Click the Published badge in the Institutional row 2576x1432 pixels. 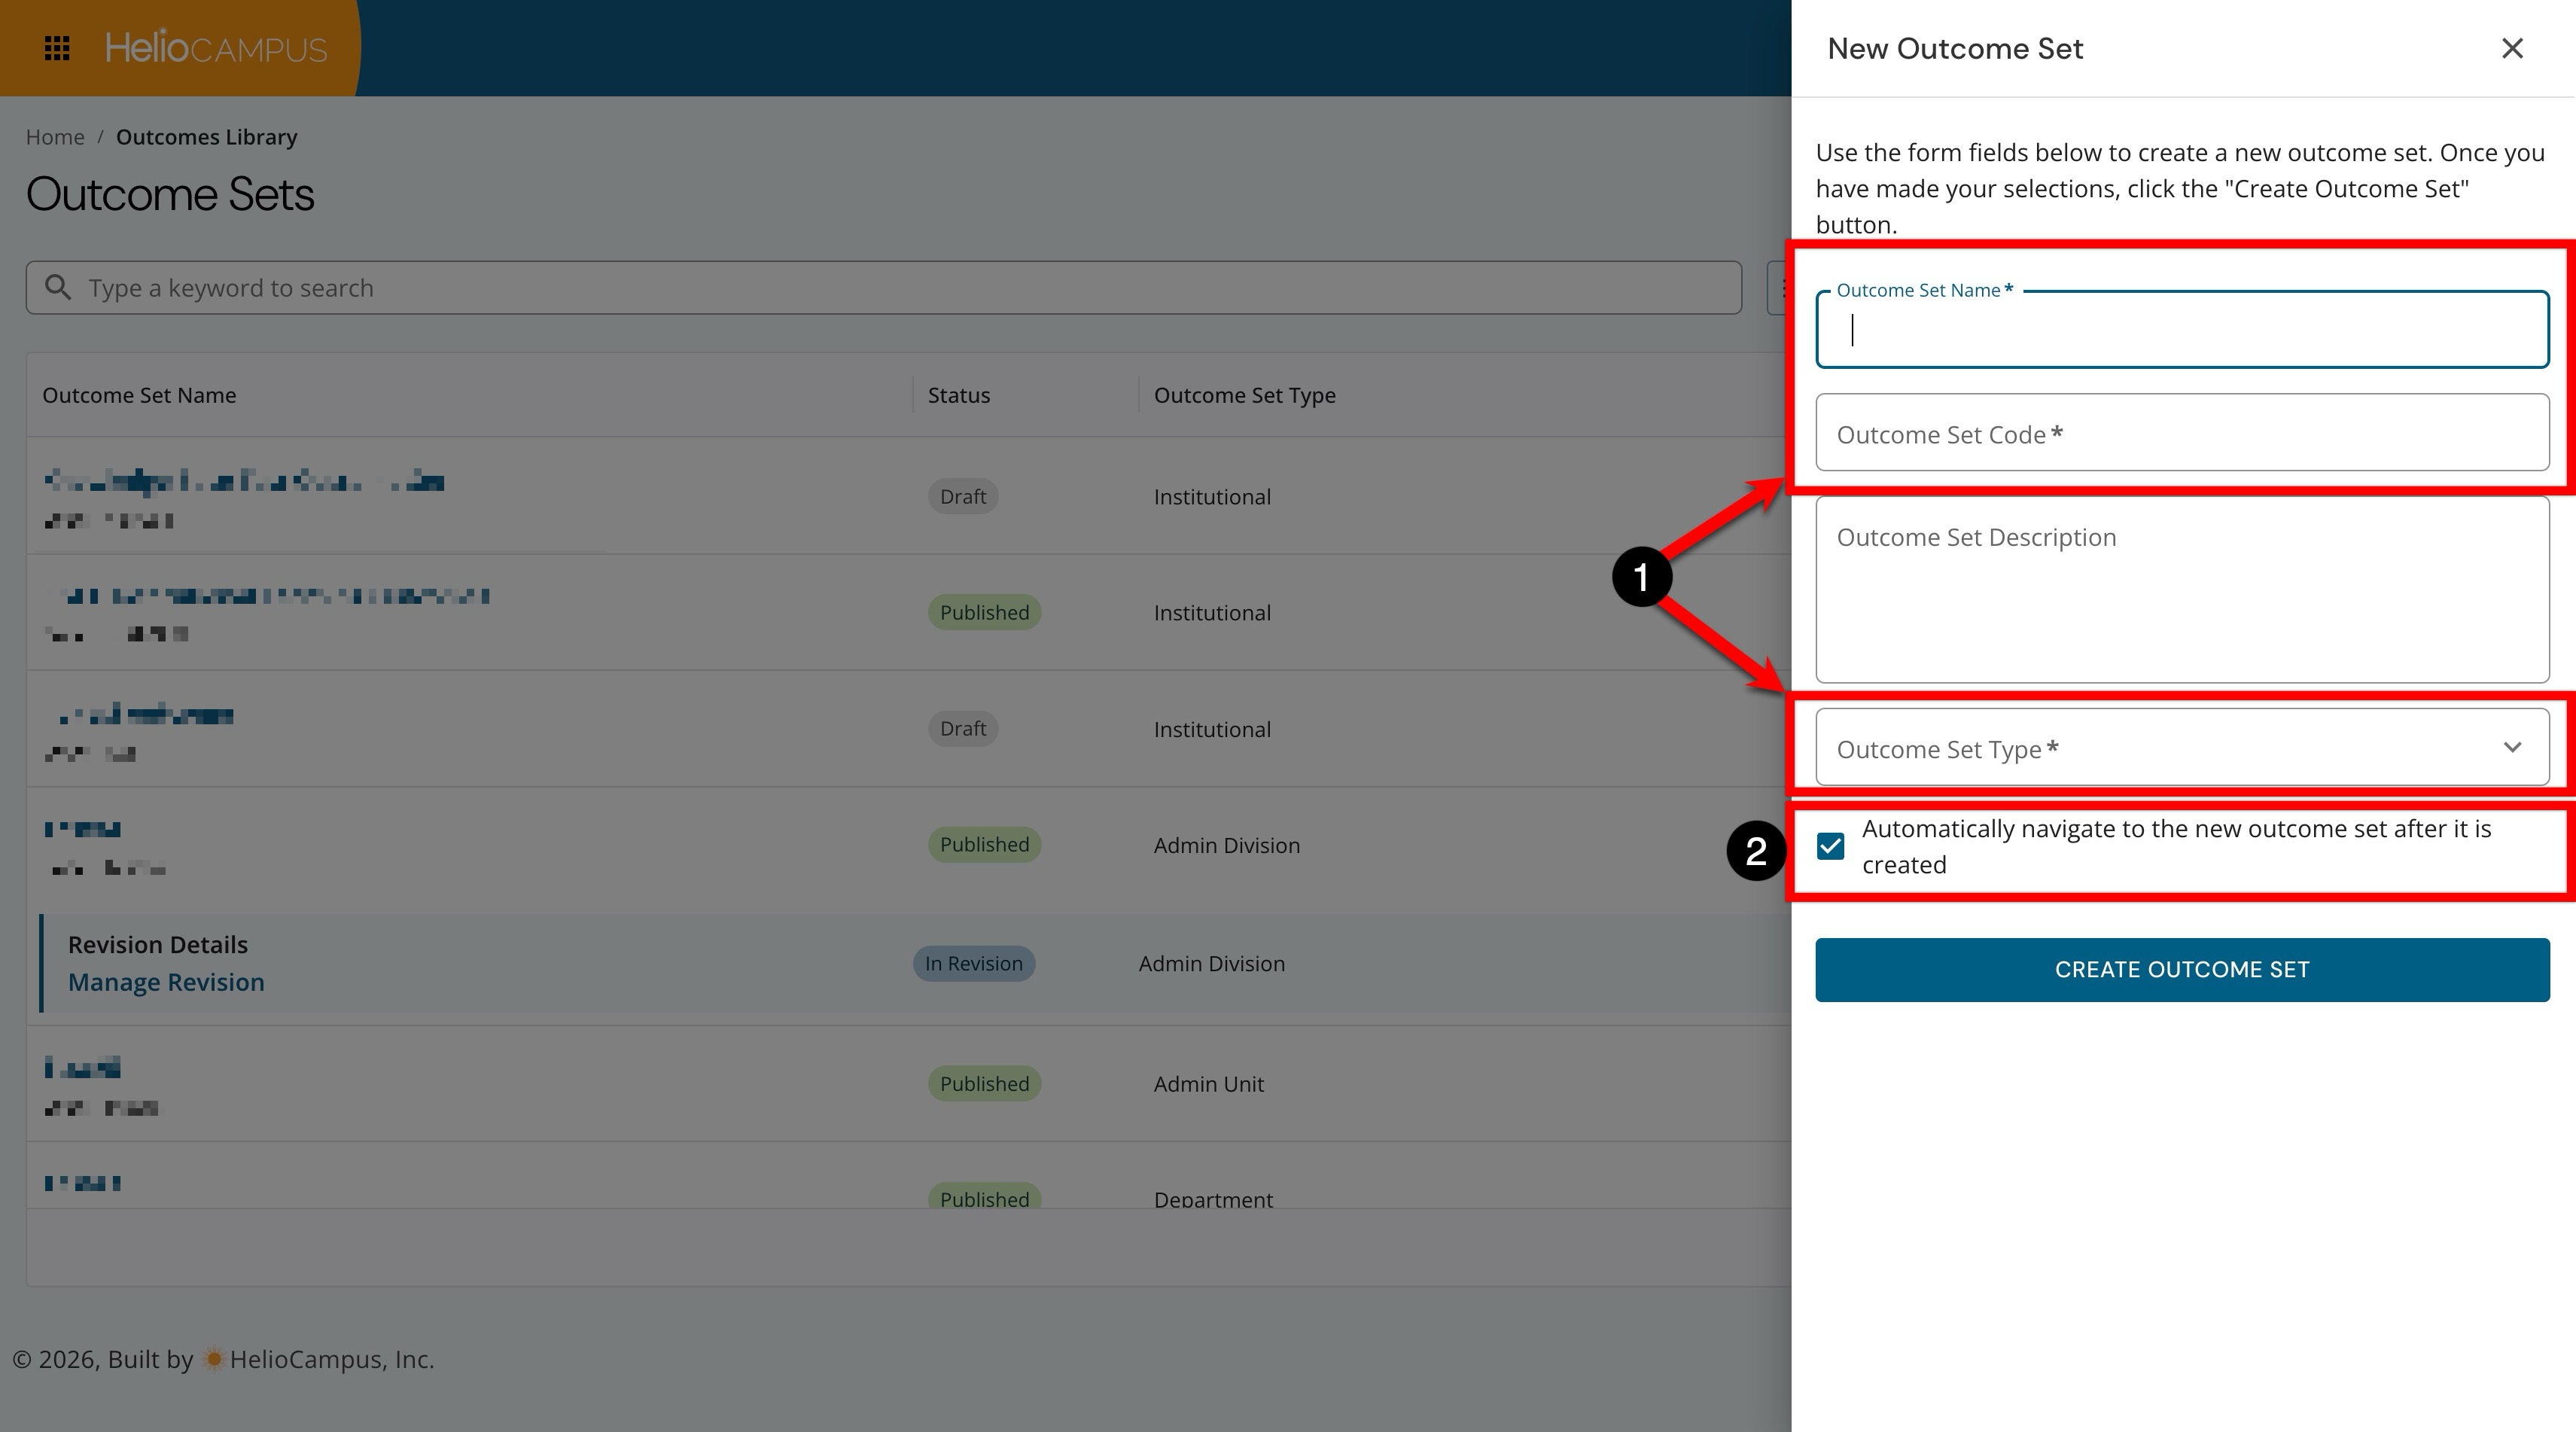point(984,612)
